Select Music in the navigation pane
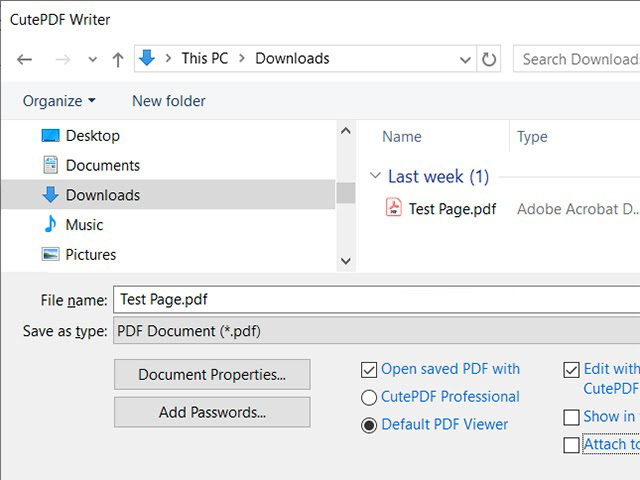This screenshot has width=640, height=480. coord(84,224)
